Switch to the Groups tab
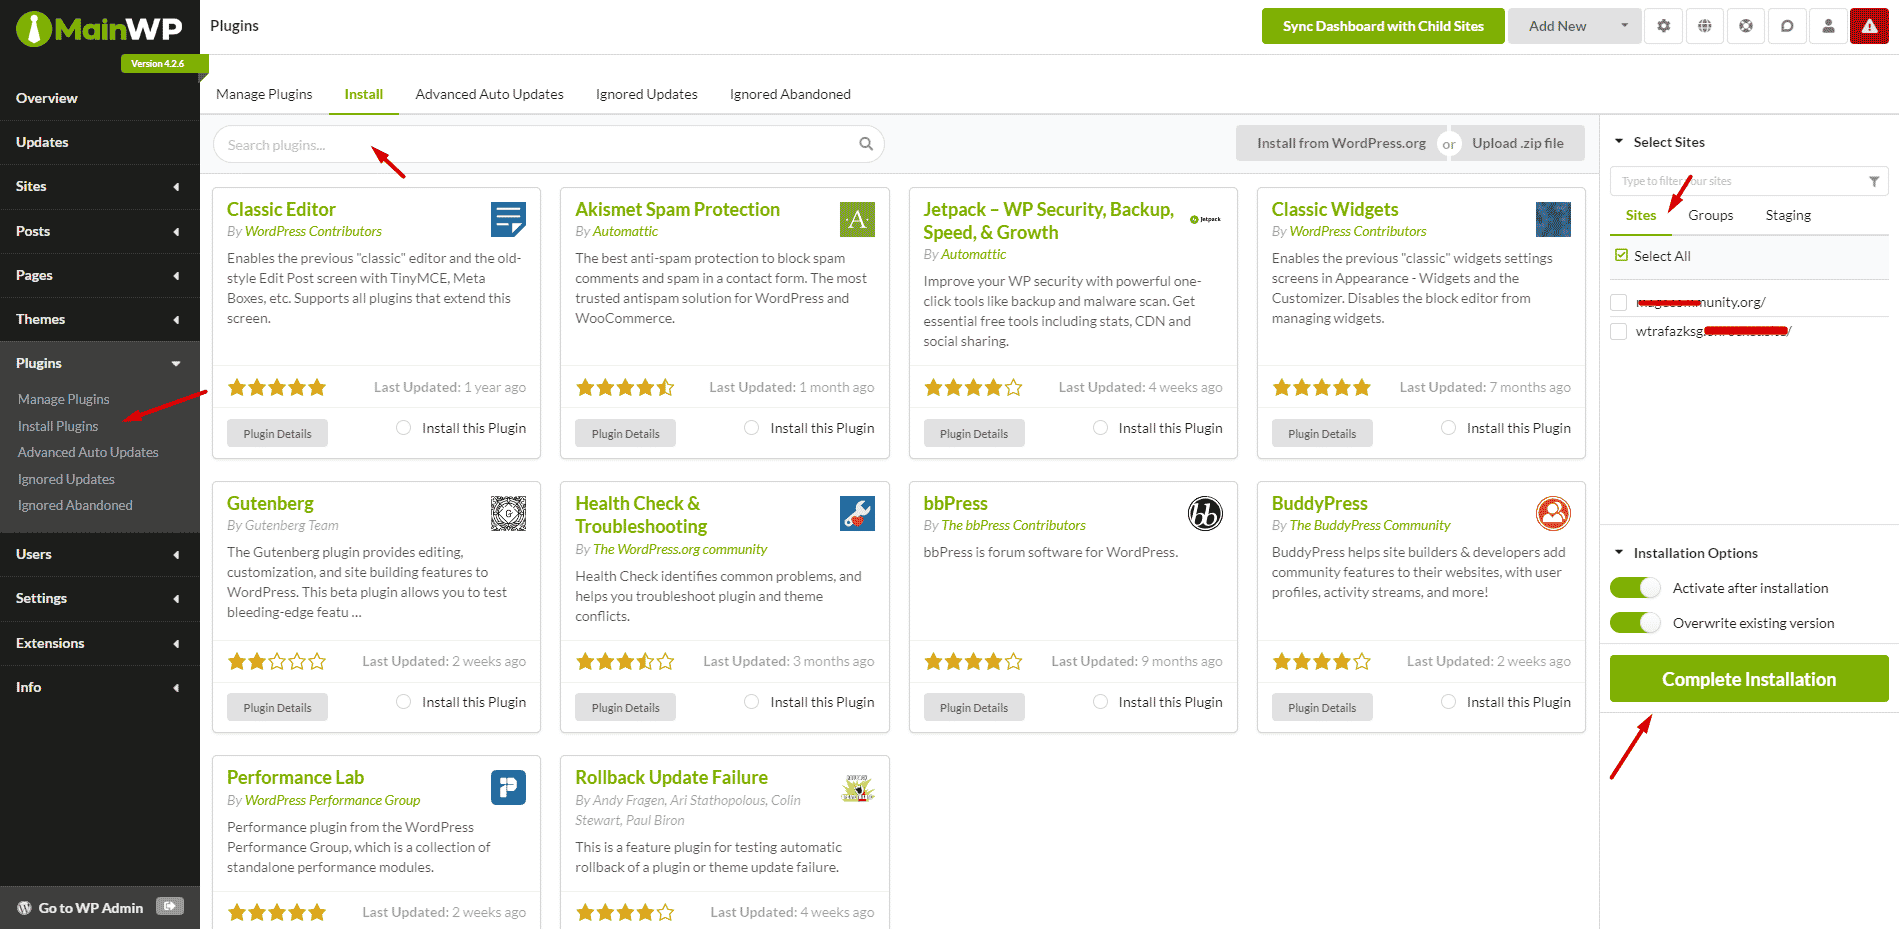Image resolution: width=1899 pixels, height=929 pixels. pos(1710,215)
